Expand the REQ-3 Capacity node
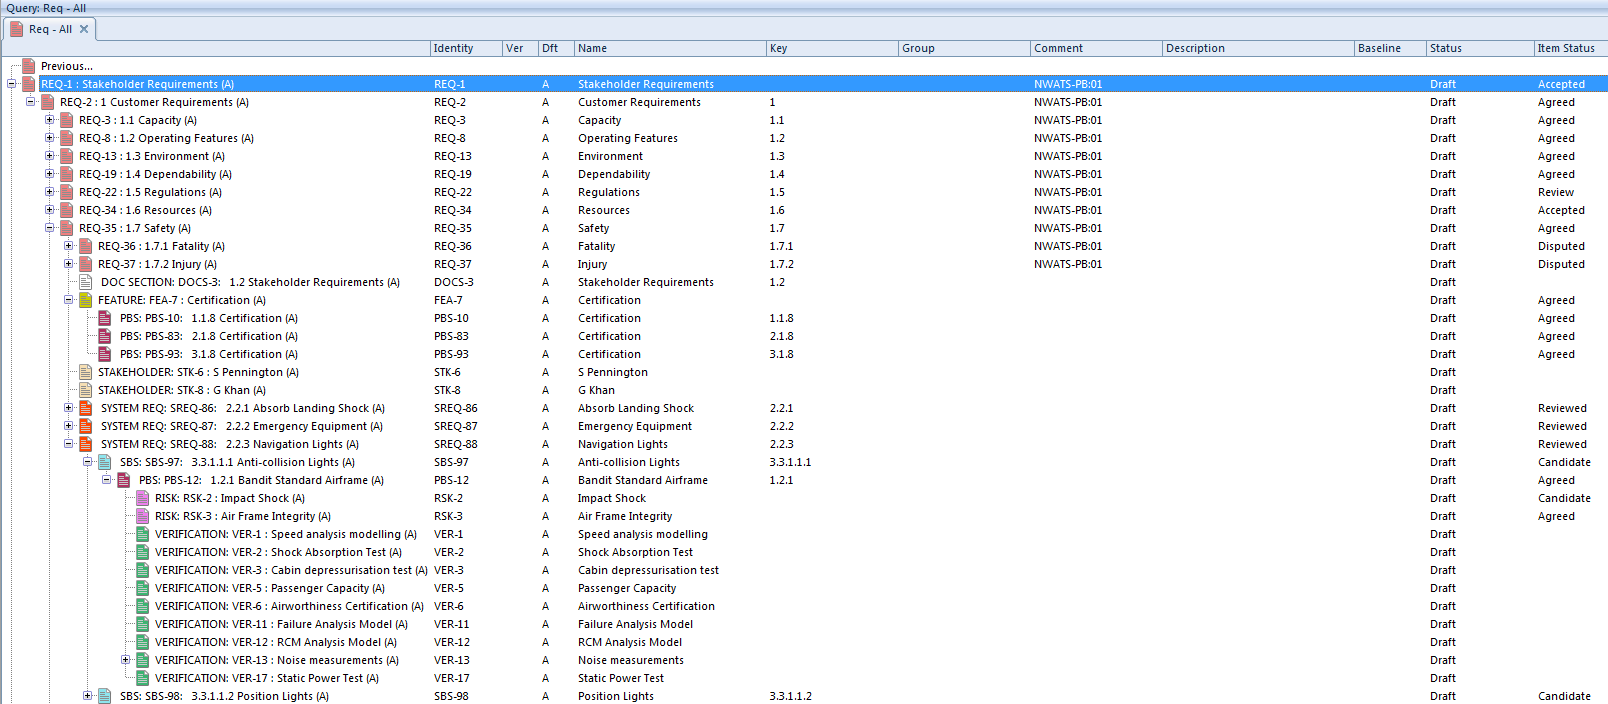 click(x=49, y=120)
